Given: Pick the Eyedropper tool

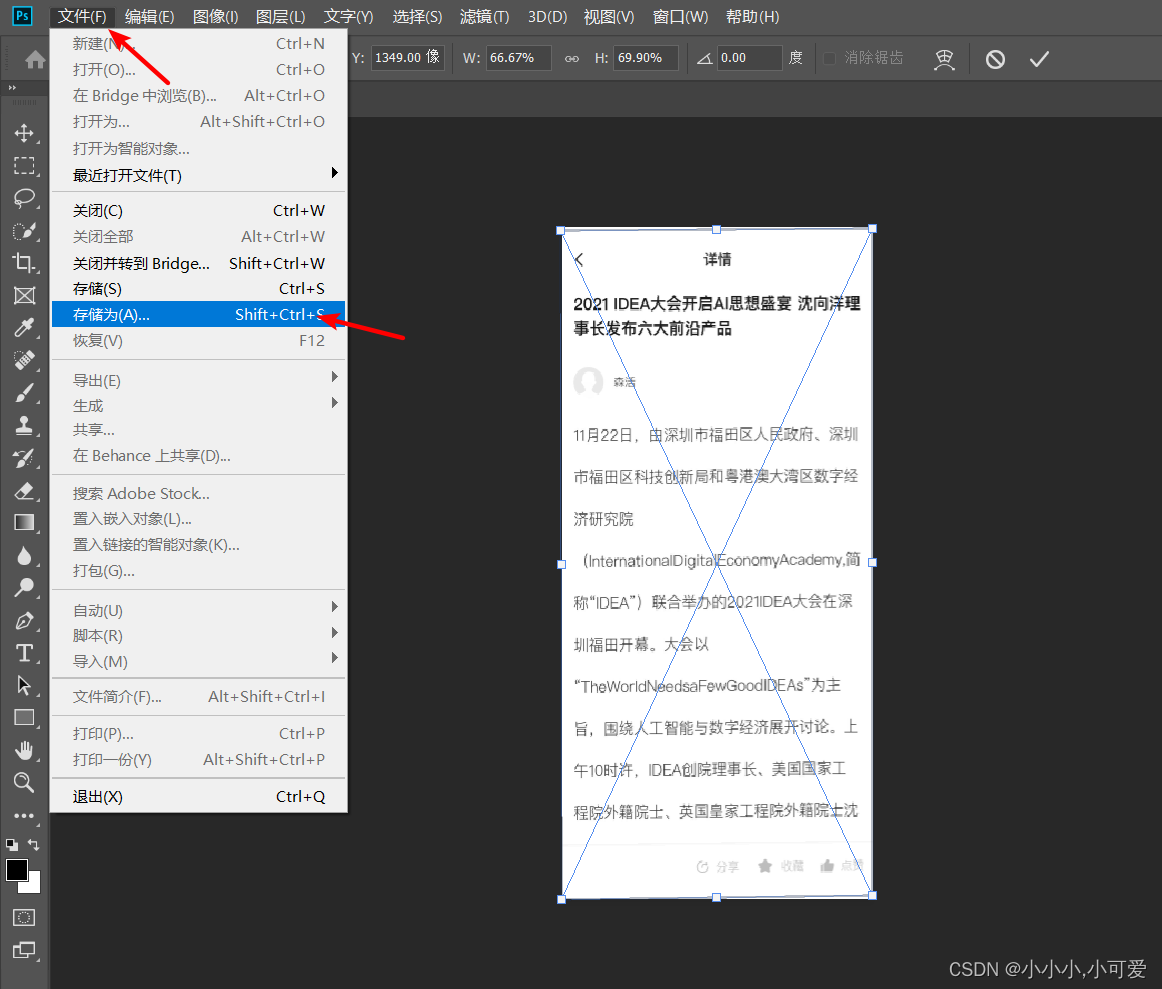Looking at the screenshot, I should 24,328.
